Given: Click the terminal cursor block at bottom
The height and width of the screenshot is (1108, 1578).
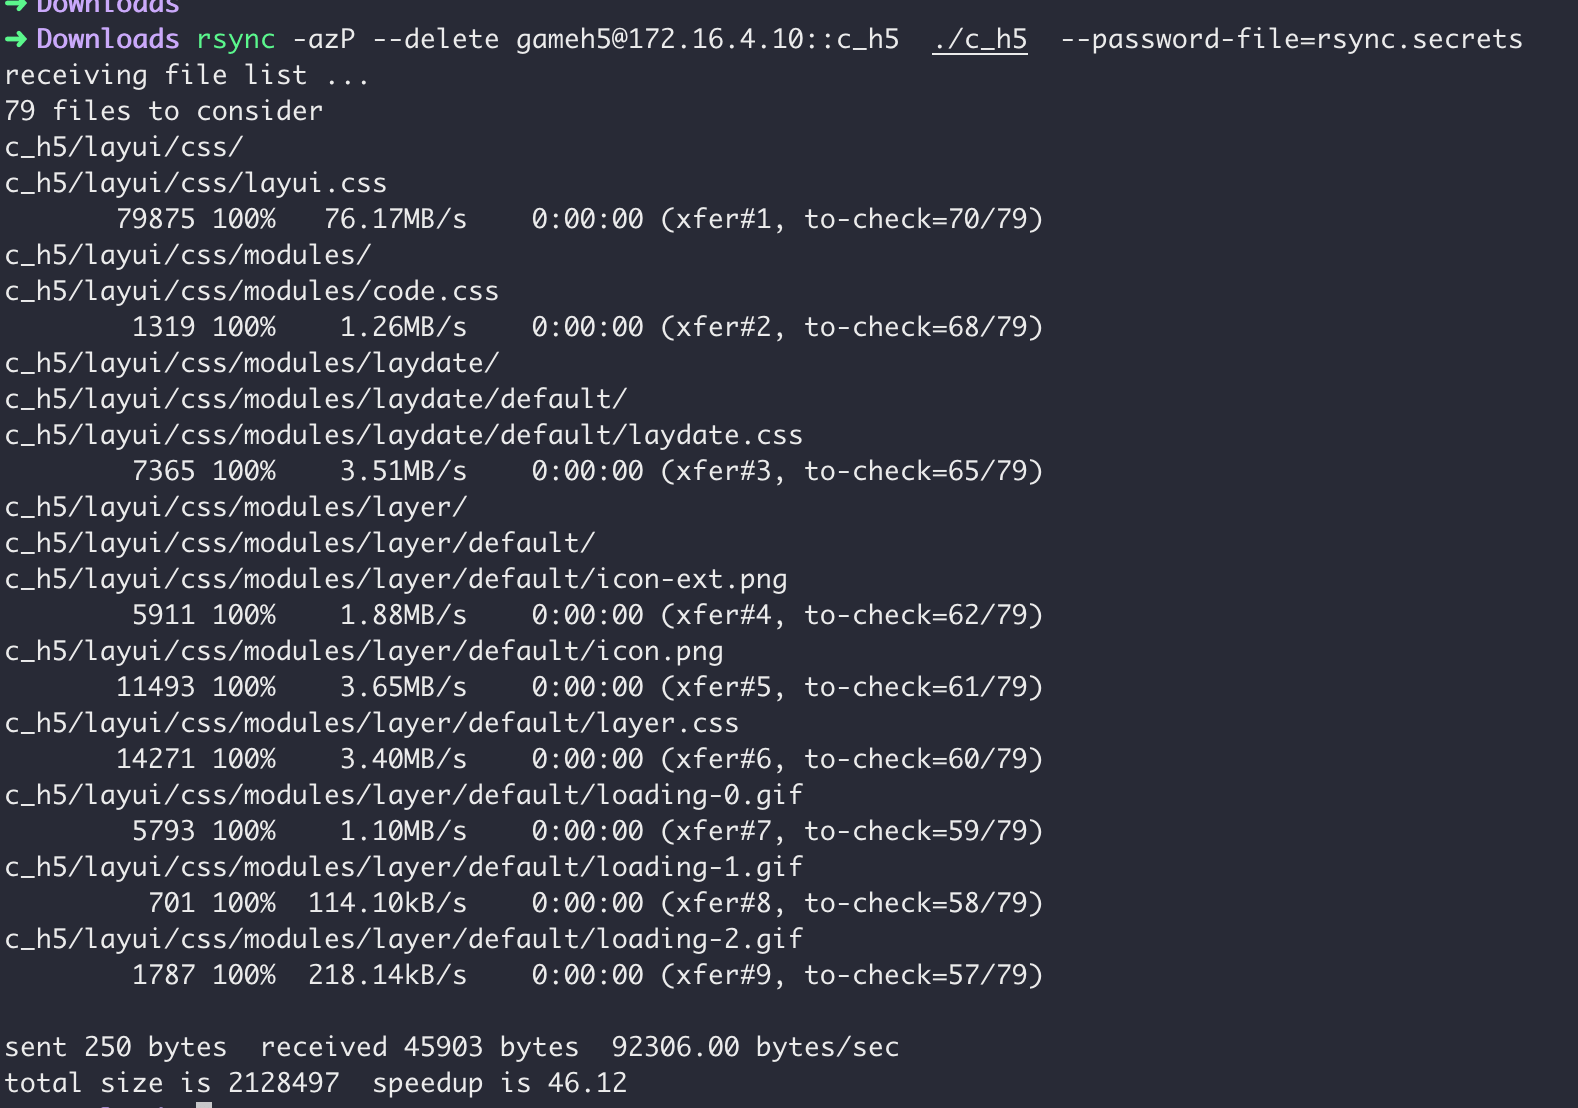Looking at the screenshot, I should point(204,1104).
